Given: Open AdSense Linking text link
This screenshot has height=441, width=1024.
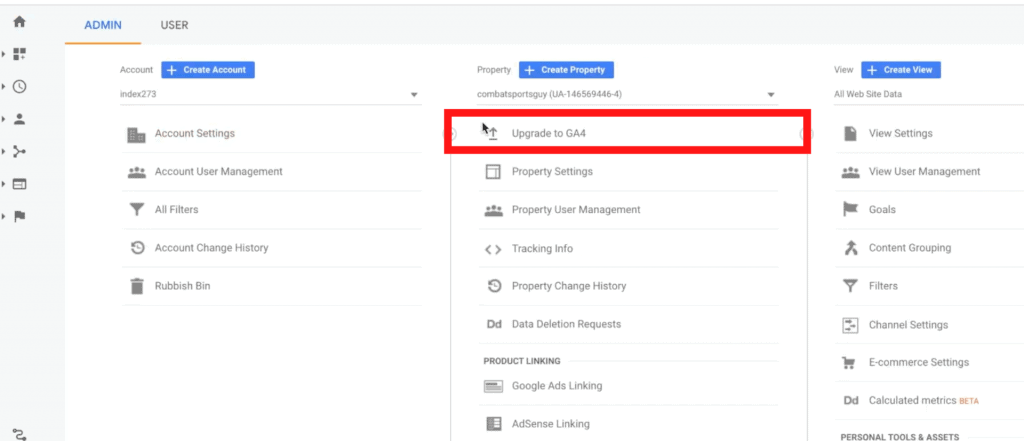Looking at the screenshot, I should (x=551, y=424).
